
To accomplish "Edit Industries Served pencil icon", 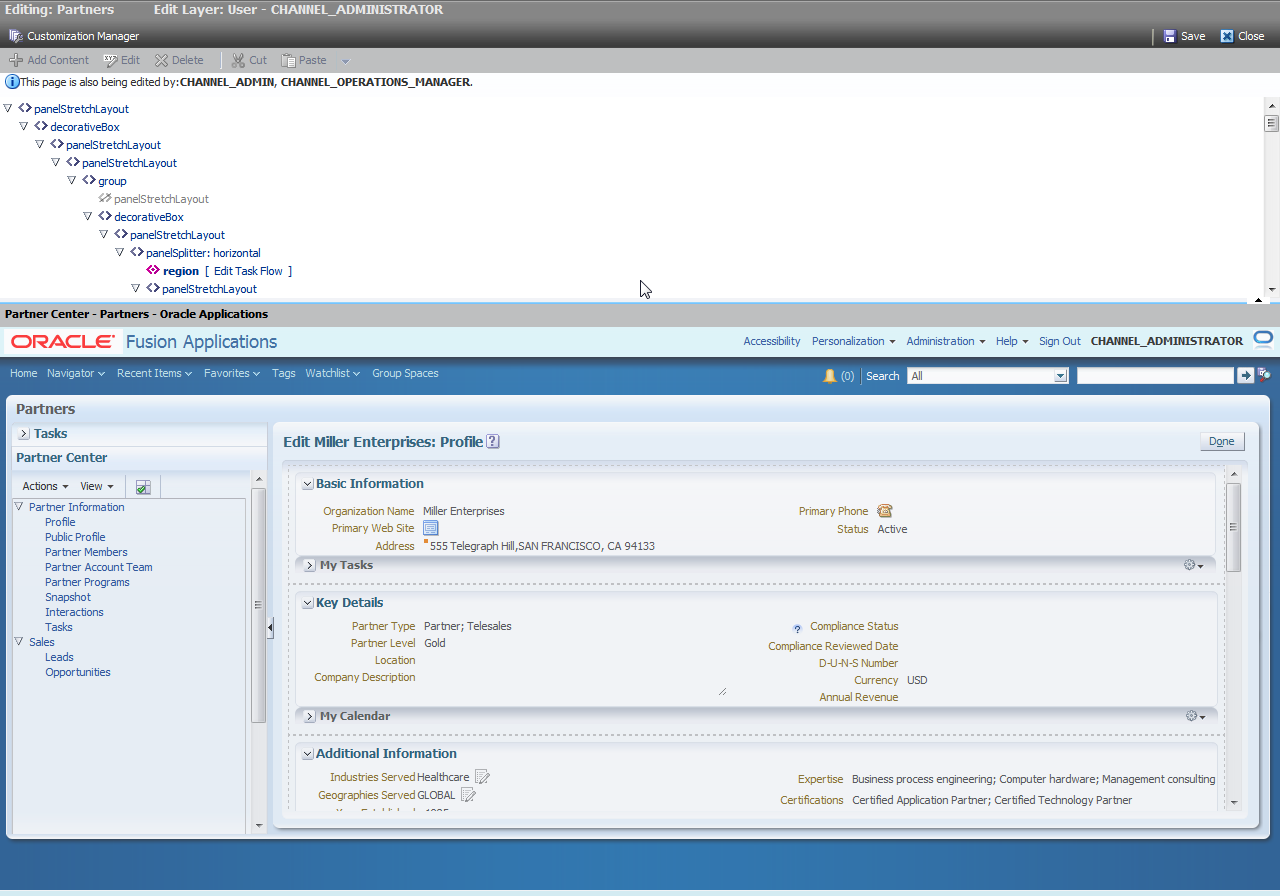I will tap(483, 777).
